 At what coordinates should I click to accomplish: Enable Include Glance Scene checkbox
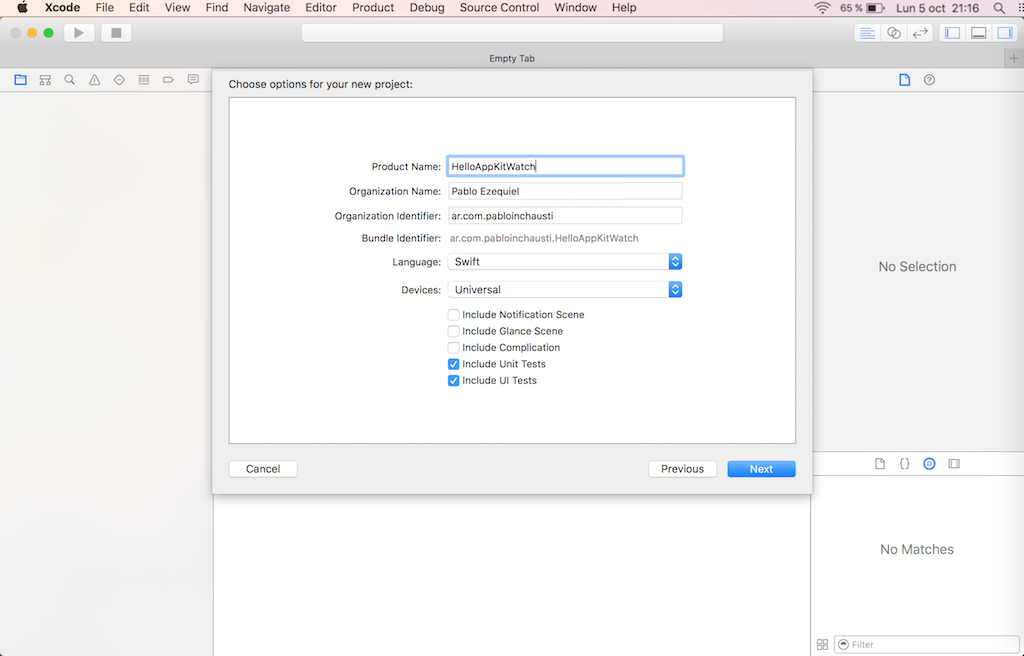pos(453,331)
